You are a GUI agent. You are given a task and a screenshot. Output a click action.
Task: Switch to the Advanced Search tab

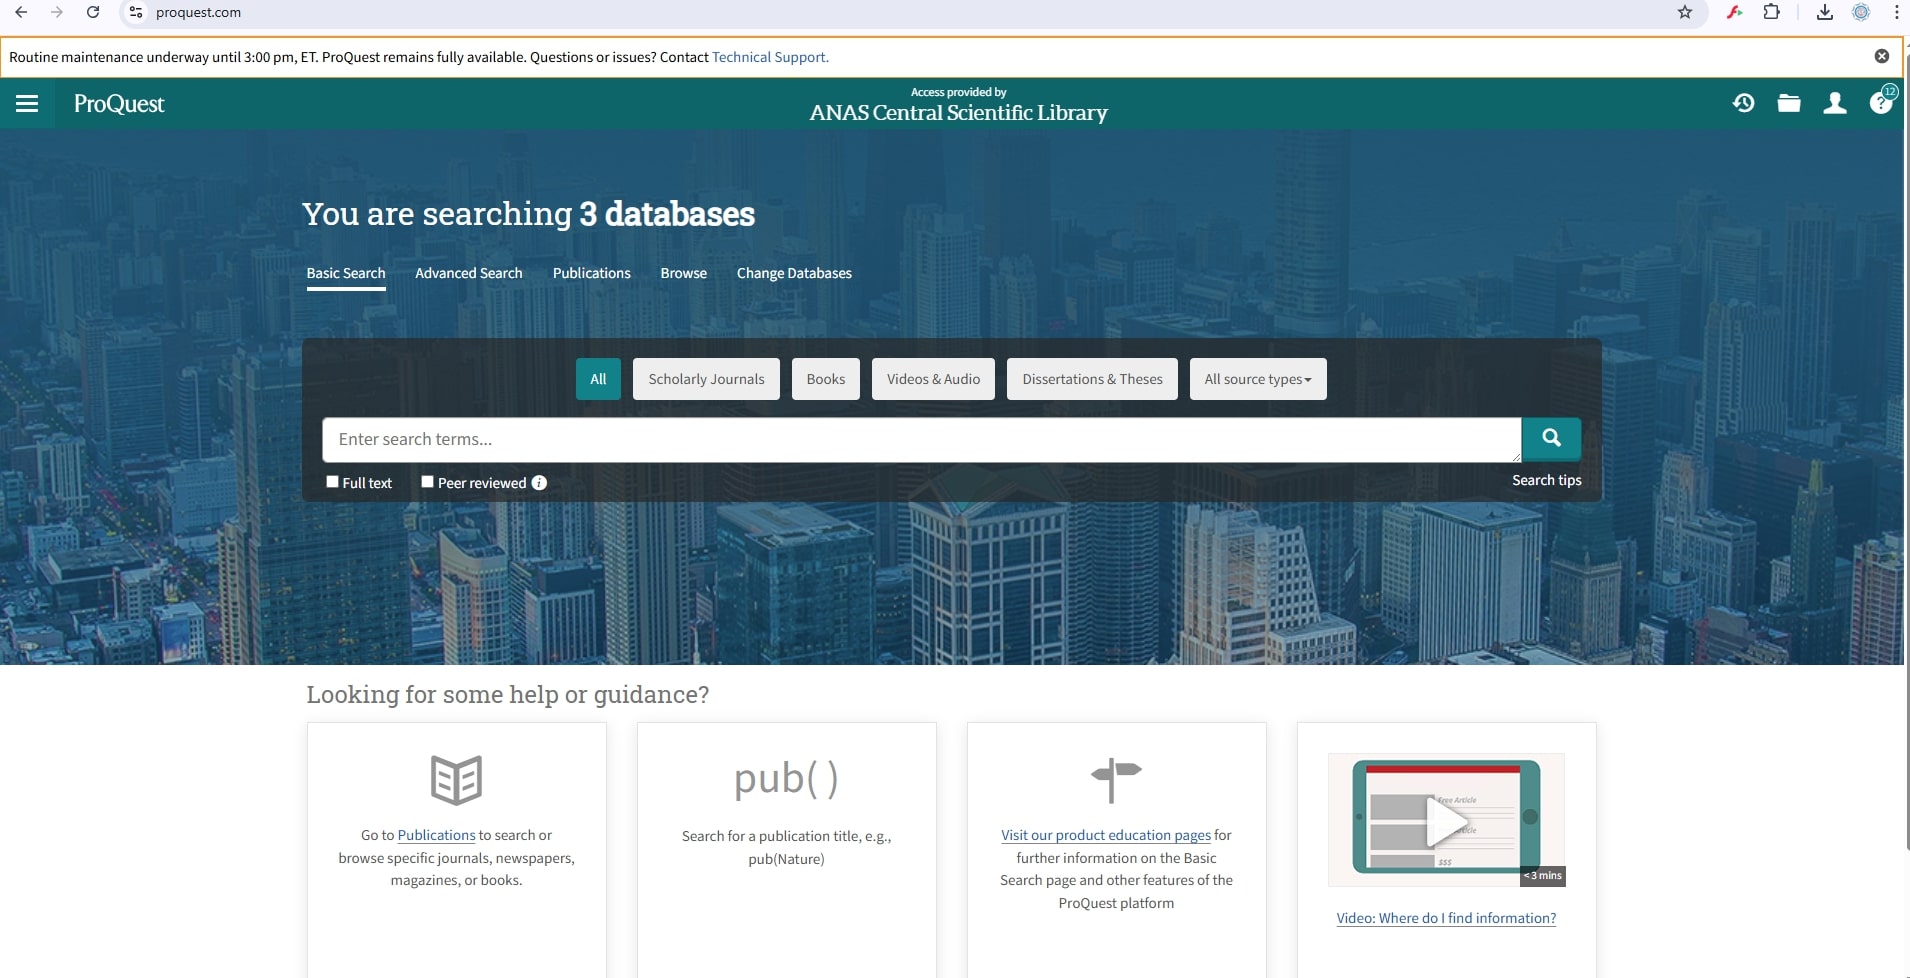(x=468, y=273)
